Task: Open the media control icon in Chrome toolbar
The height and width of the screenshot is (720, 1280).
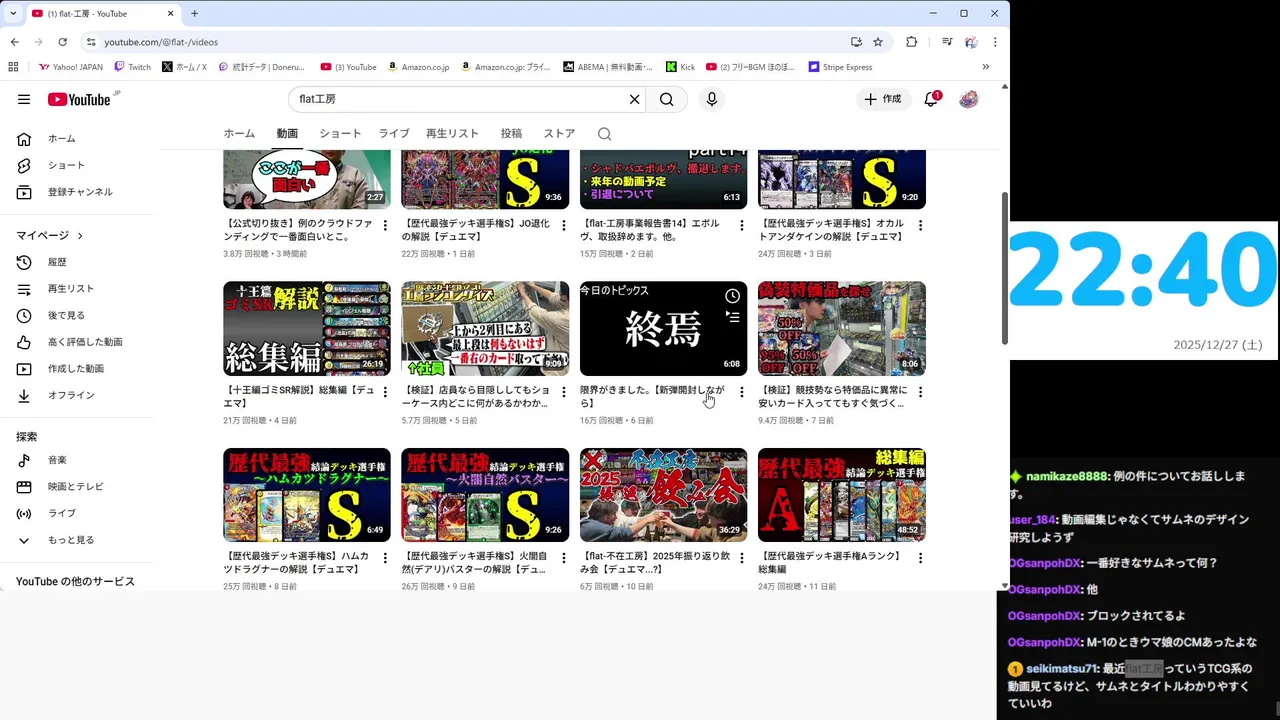Action: pos(946,42)
